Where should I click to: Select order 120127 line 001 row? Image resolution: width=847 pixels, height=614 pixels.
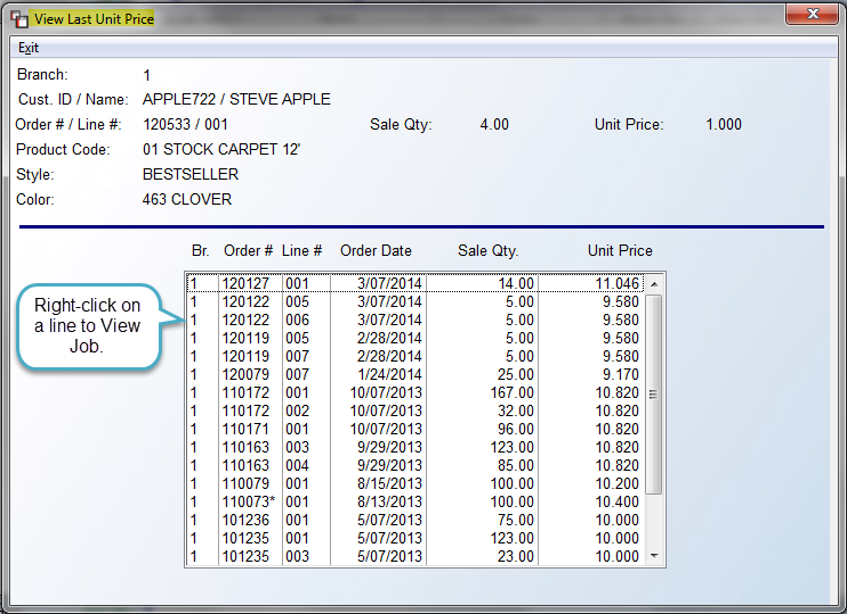point(415,284)
